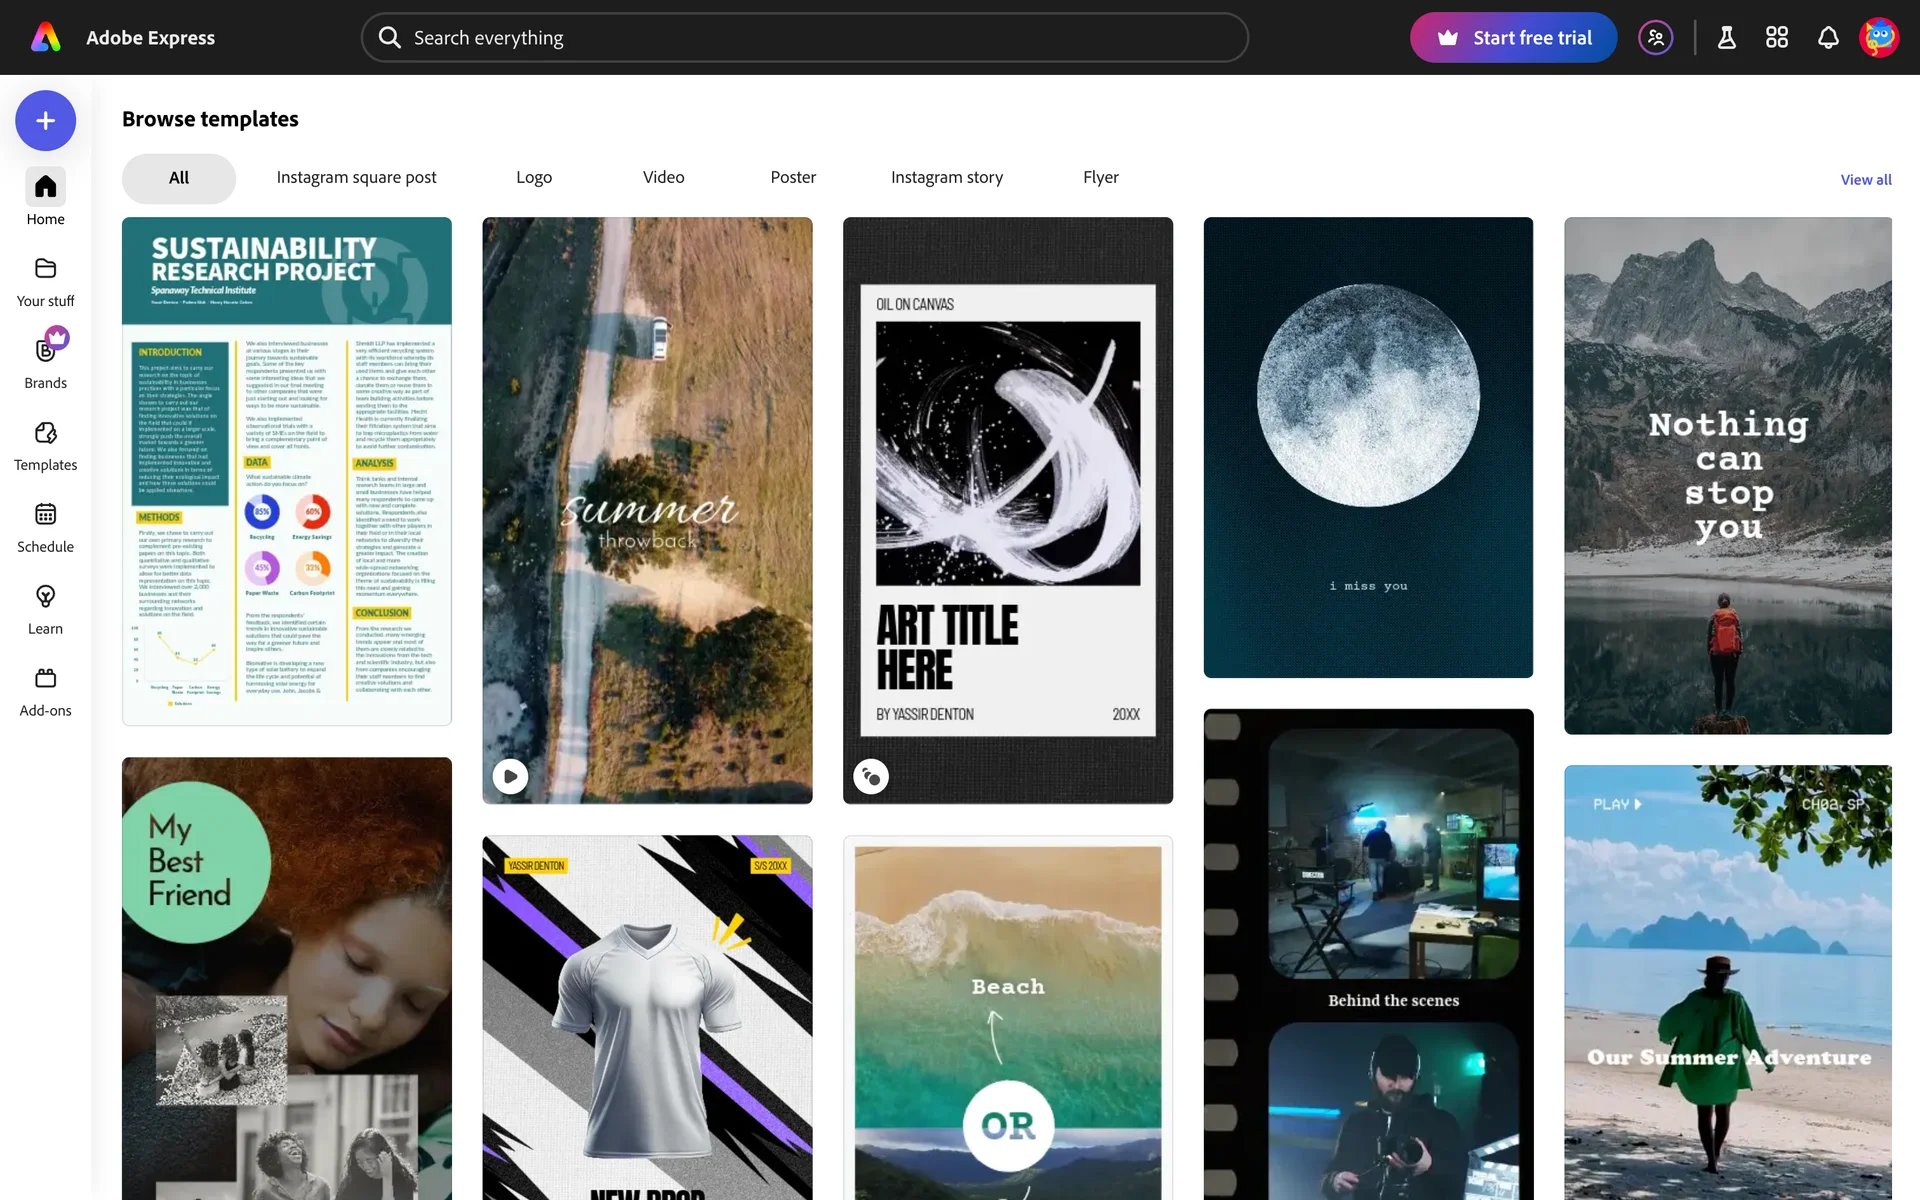Screen dimensions: 1920x1200
Task: Switch to the Logo templates tab
Action: click(534, 177)
